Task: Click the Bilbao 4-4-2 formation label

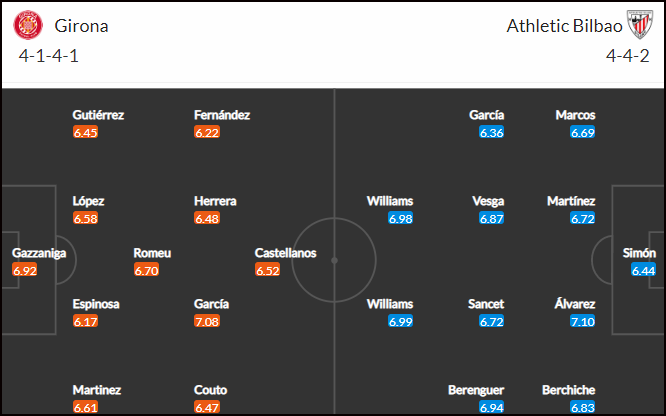Action: (x=628, y=56)
